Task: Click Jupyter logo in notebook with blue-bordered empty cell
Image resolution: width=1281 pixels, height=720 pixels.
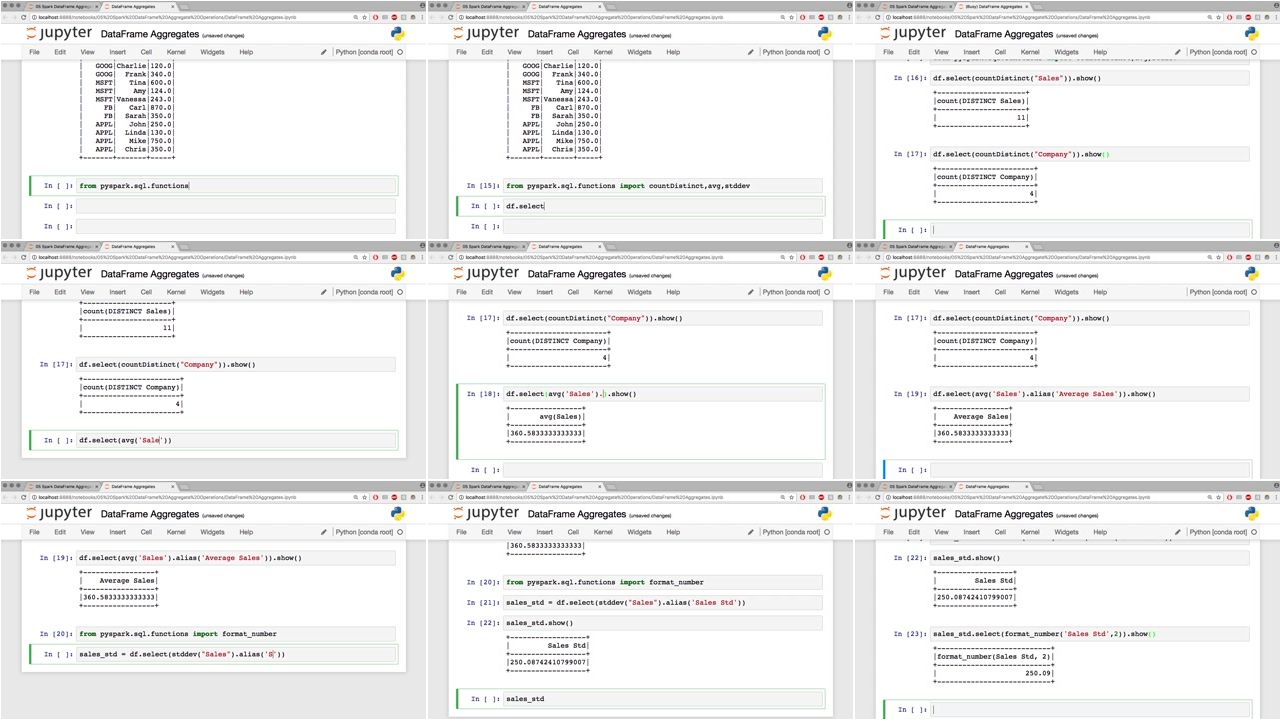Action: [x=912, y=274]
